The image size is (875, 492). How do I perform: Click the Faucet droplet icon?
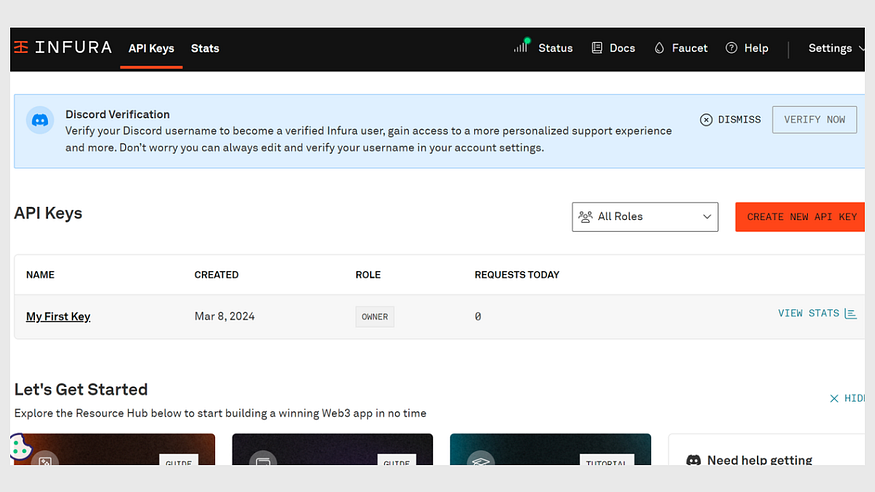(x=659, y=48)
